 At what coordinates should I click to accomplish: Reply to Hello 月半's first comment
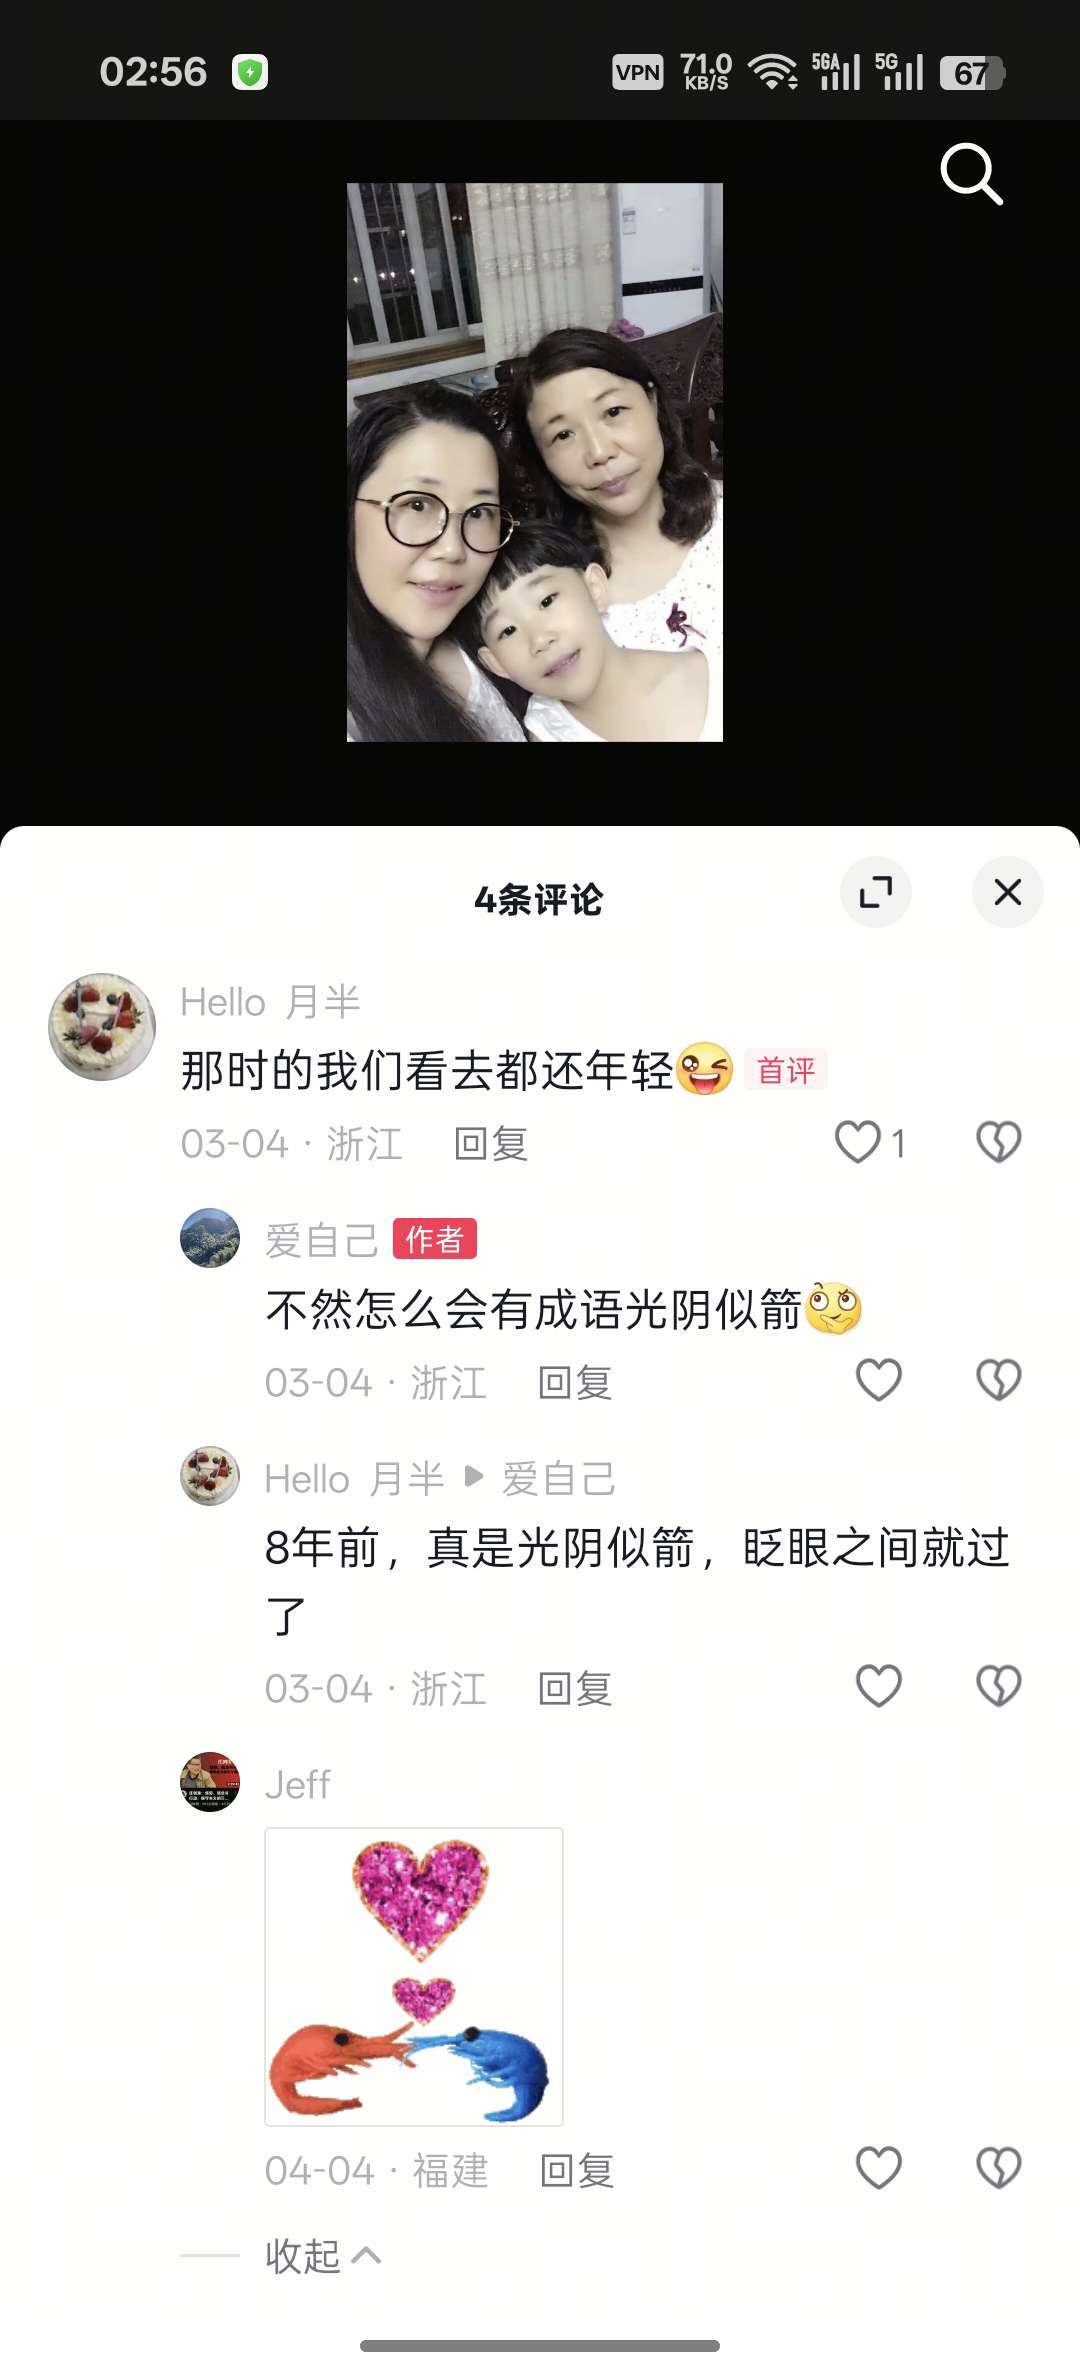click(490, 1143)
